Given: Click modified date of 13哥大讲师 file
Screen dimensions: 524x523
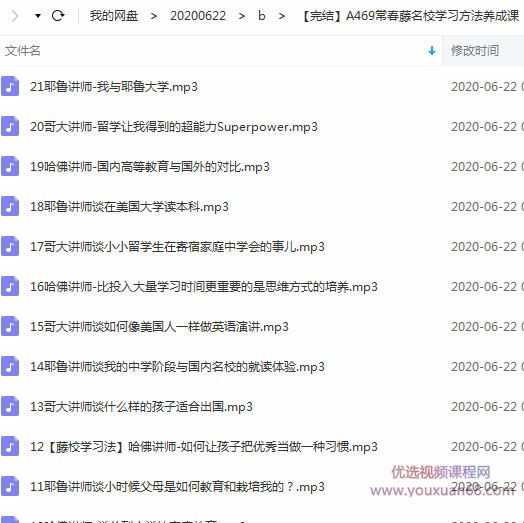Looking at the screenshot, I should 487,407.
